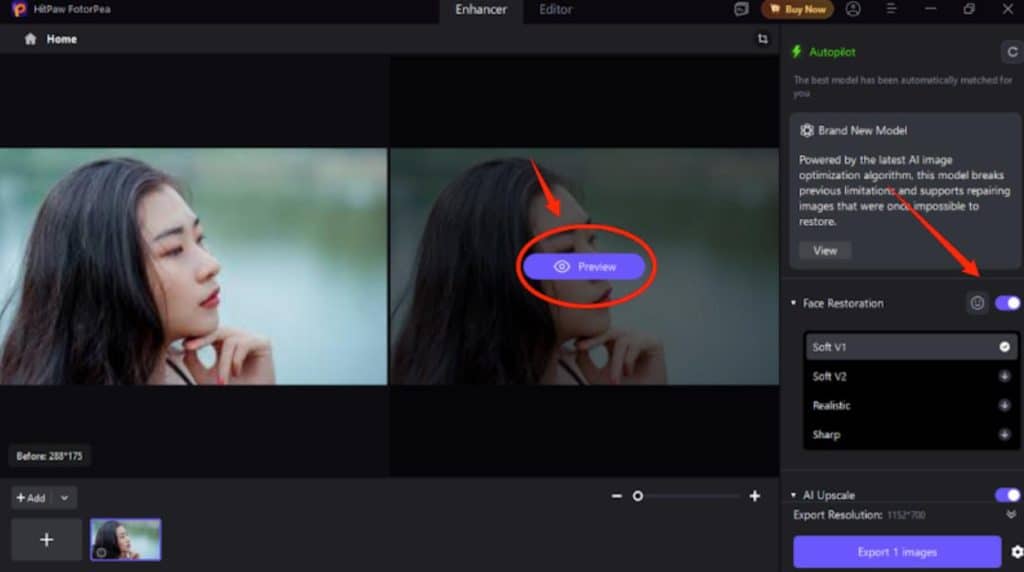Viewport: 1024px width, 572px height.
Task: Click the HitPaw FotorPea app logo
Action: pyautogui.click(x=19, y=9)
